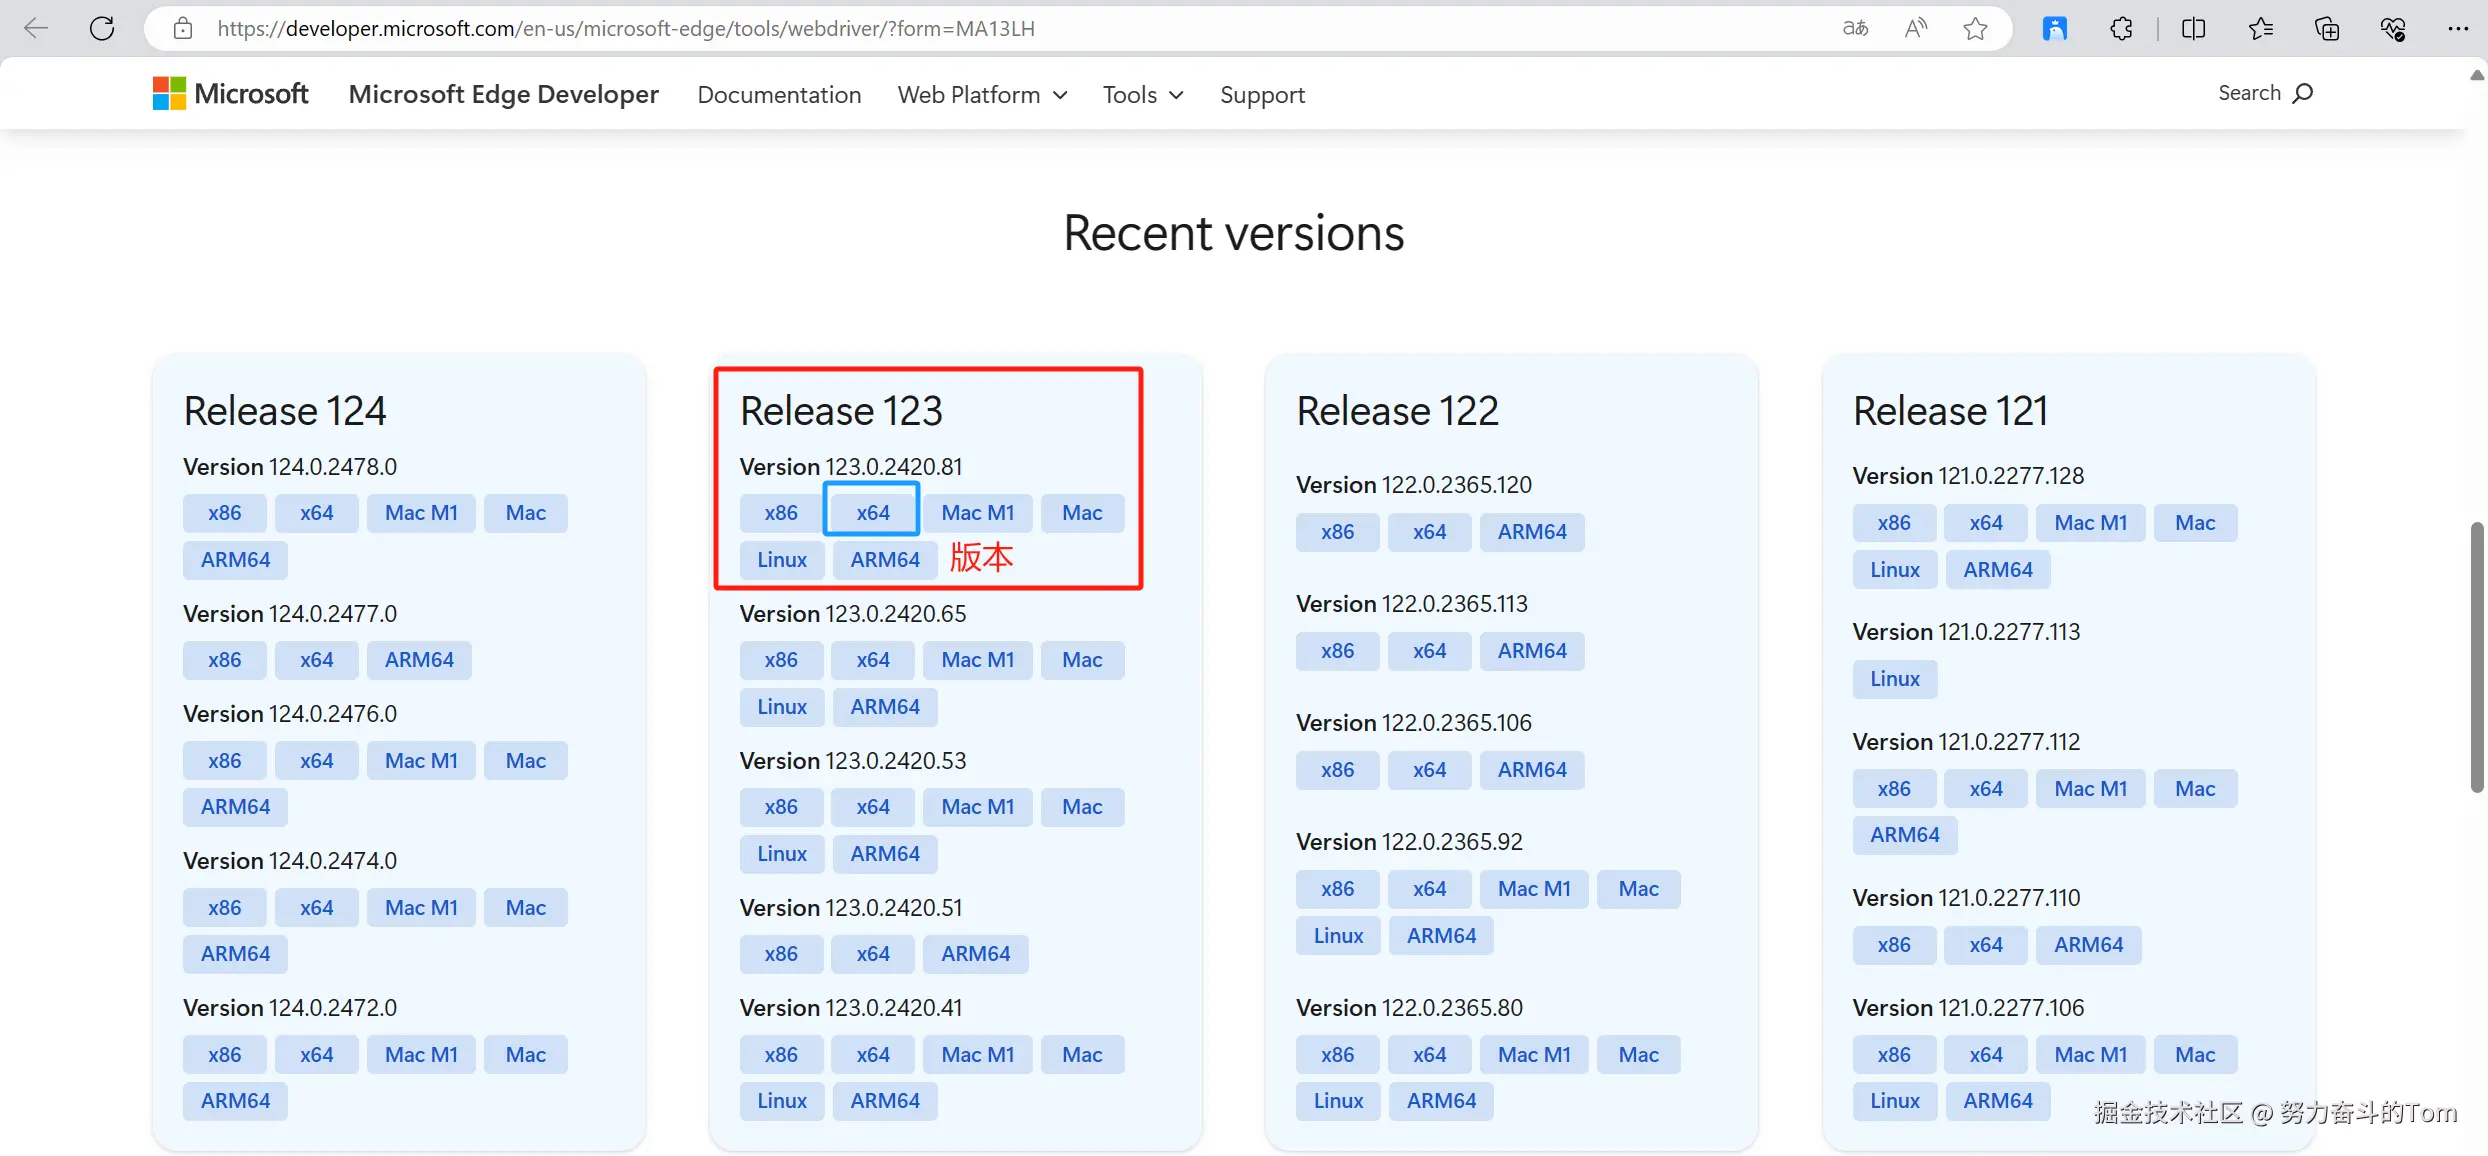Add this page to favorites

[x=1975, y=28]
